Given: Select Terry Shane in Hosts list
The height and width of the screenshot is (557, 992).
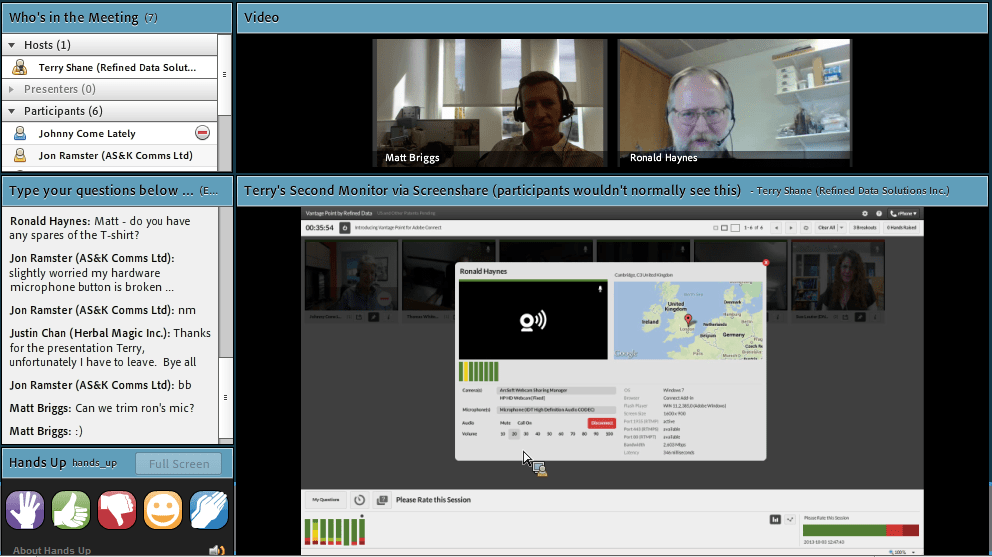Looking at the screenshot, I should coord(109,67).
